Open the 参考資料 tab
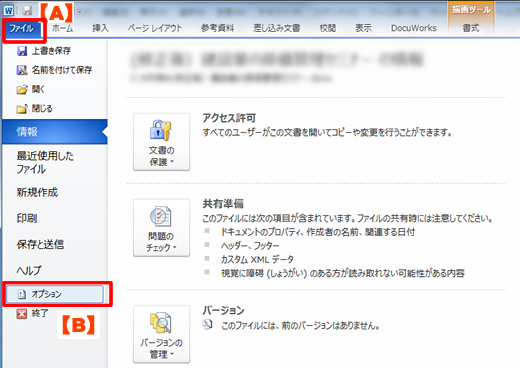This screenshot has width=520, height=368. 217,28
